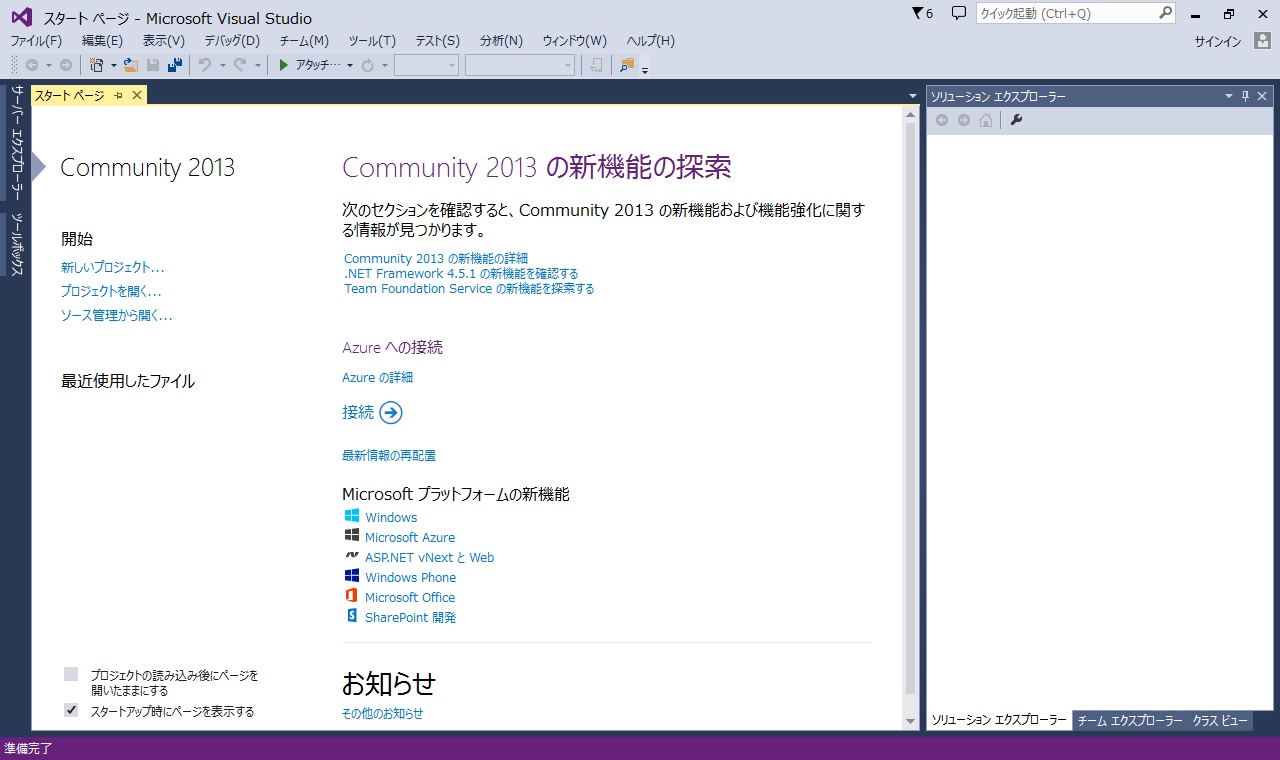Start debugging with the green play icon
The image size is (1280, 760).
pyautogui.click(x=284, y=65)
